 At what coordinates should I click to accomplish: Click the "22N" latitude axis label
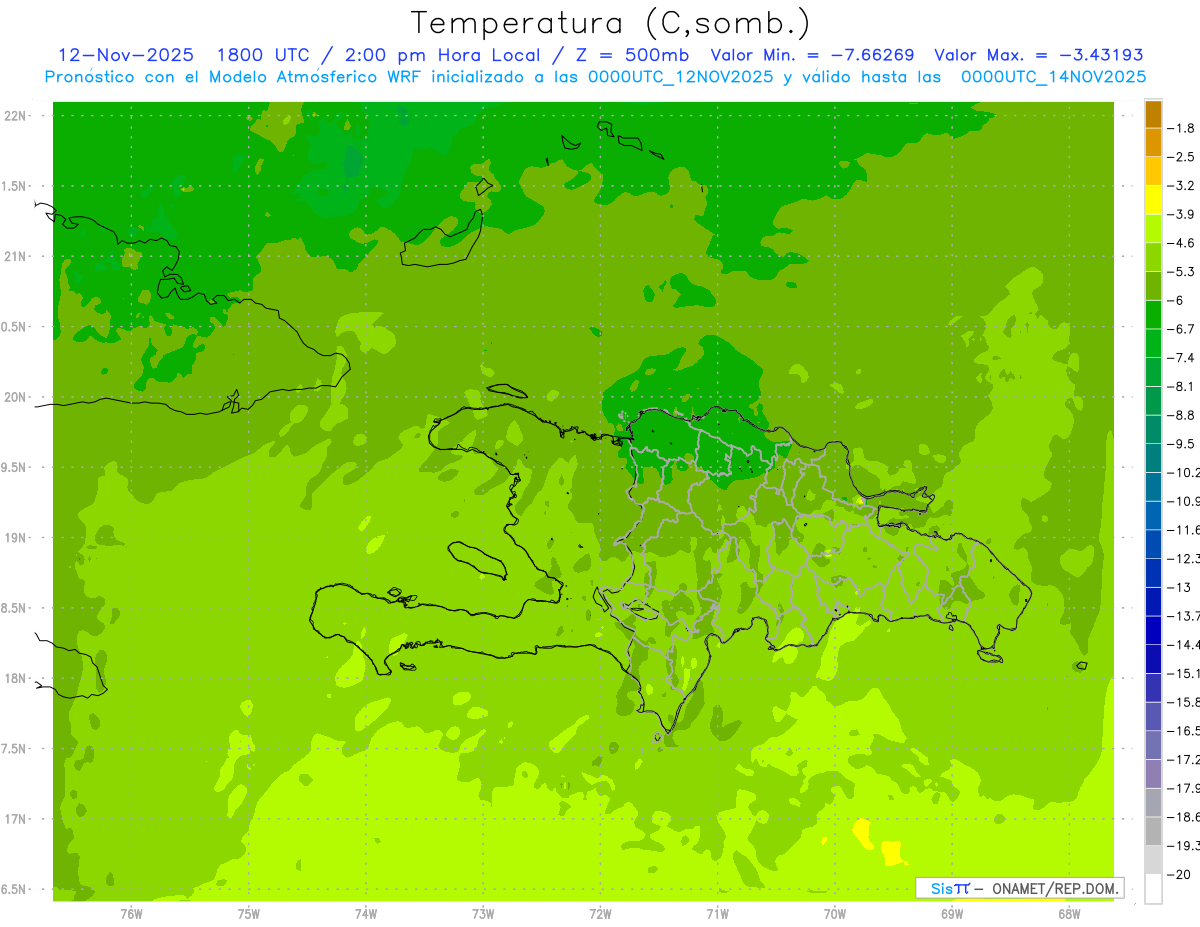coord(17,116)
